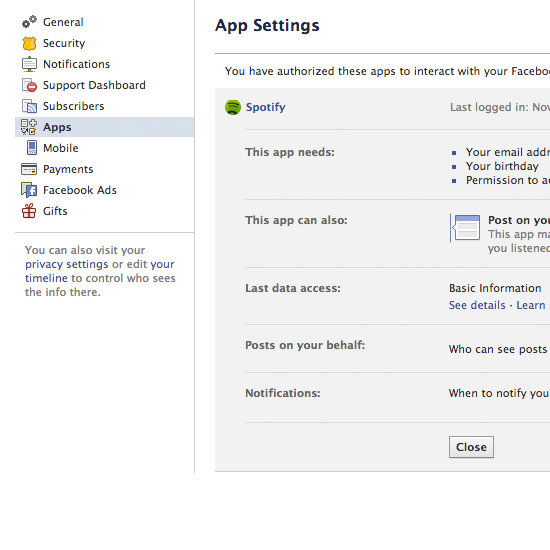Click the 'Who can see posts' text
The height and width of the screenshot is (550, 550).
(x=498, y=349)
